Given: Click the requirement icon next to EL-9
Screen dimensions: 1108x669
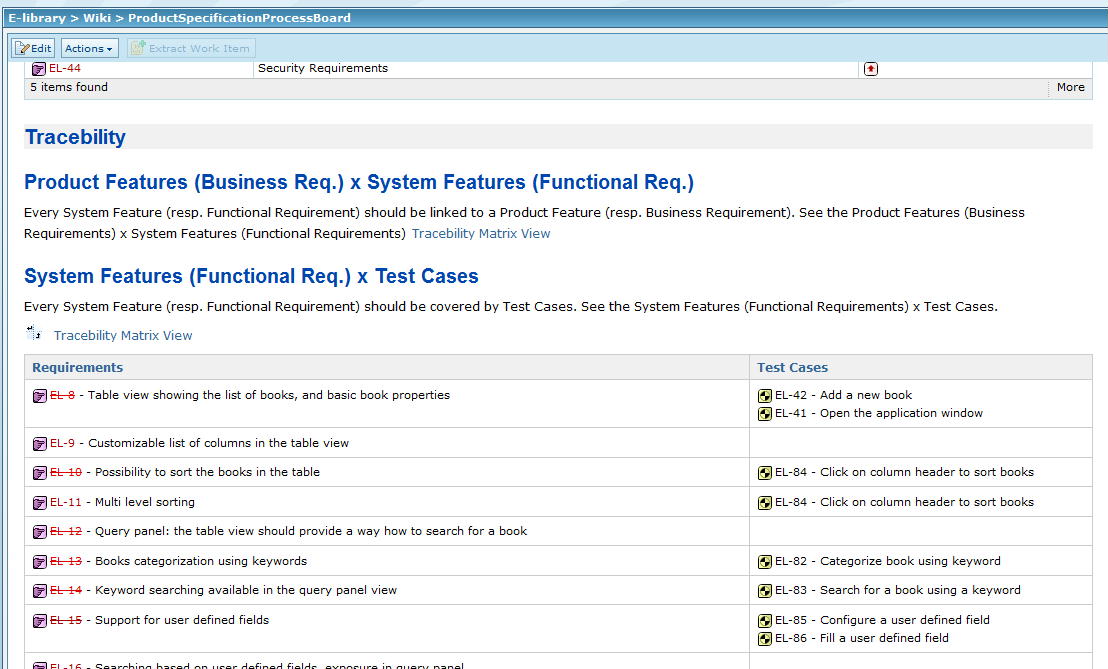Looking at the screenshot, I should 40,444.
